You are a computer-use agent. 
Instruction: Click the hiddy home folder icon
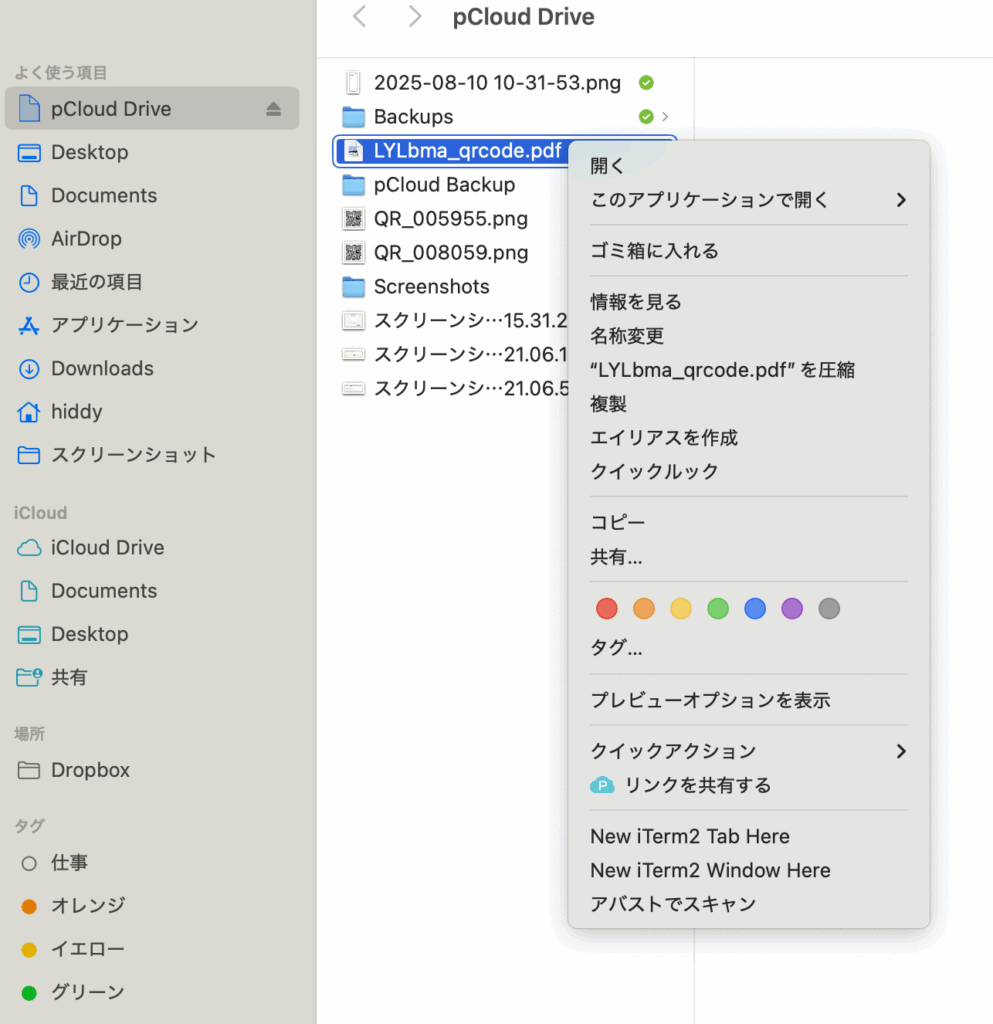30,412
